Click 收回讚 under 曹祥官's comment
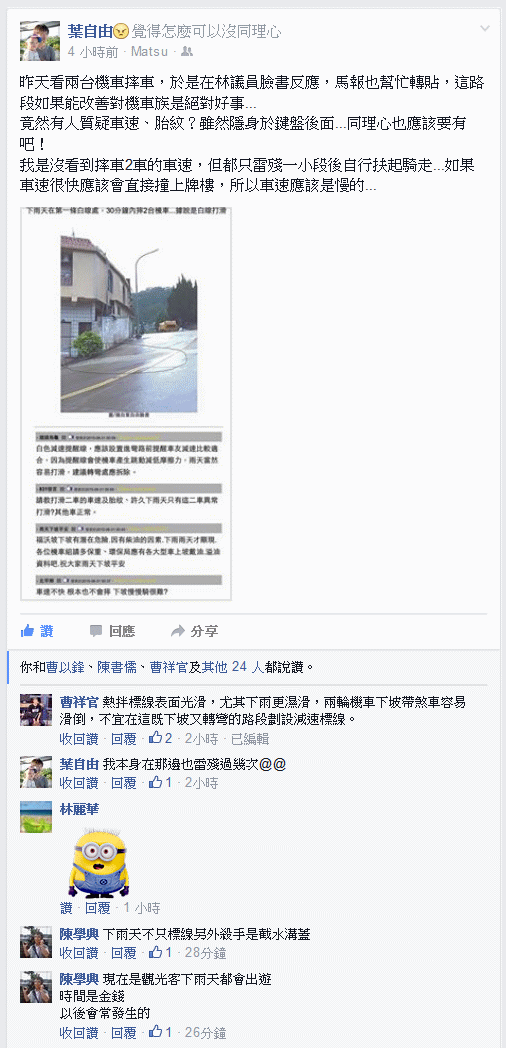The image size is (506, 1048). (80, 739)
